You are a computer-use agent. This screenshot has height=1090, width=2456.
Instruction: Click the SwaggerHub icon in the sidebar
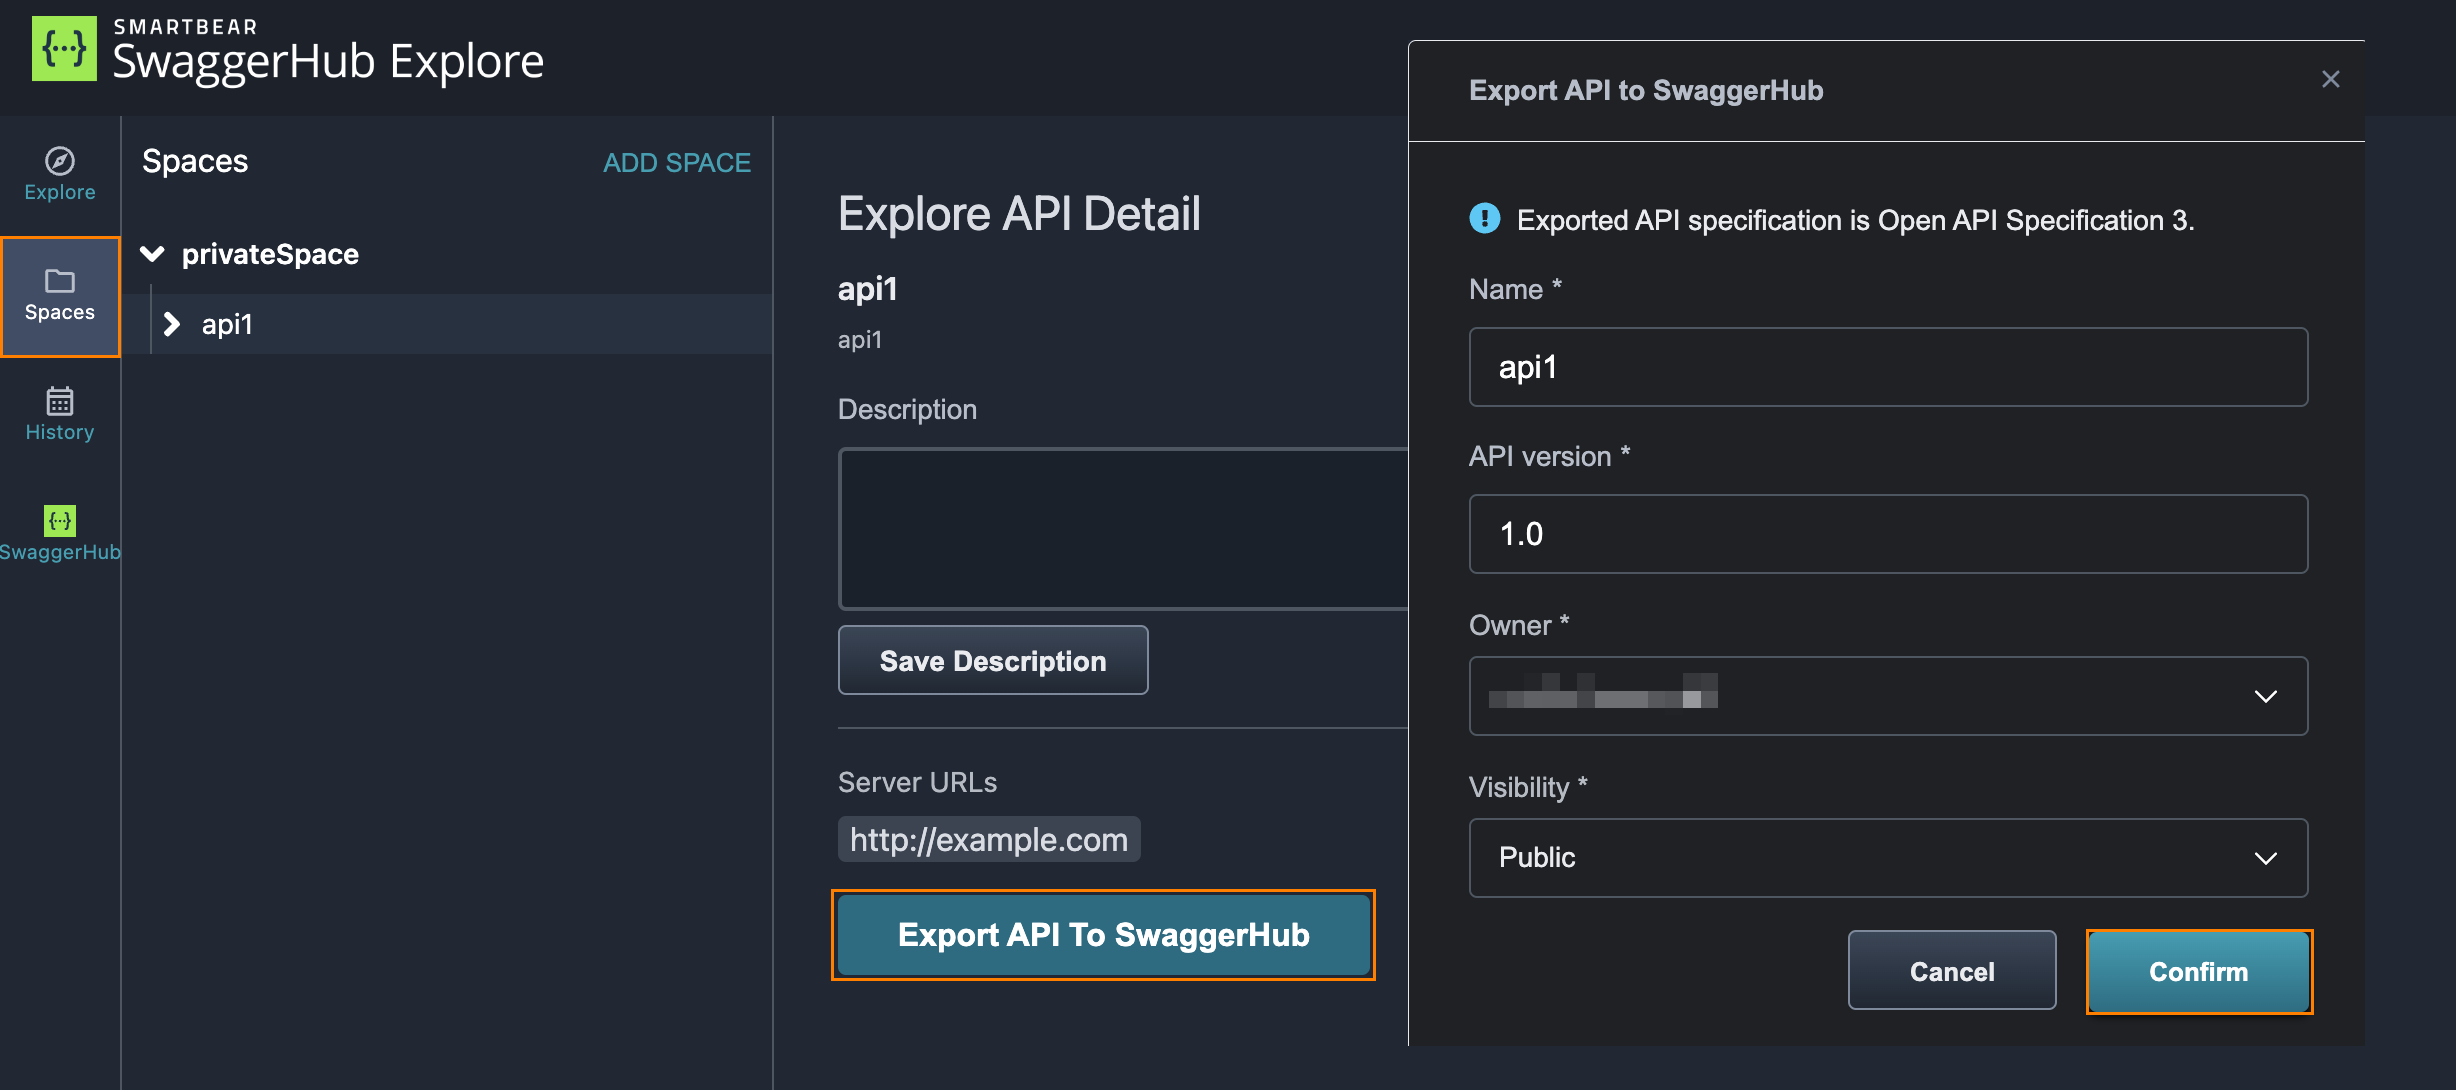(x=59, y=530)
